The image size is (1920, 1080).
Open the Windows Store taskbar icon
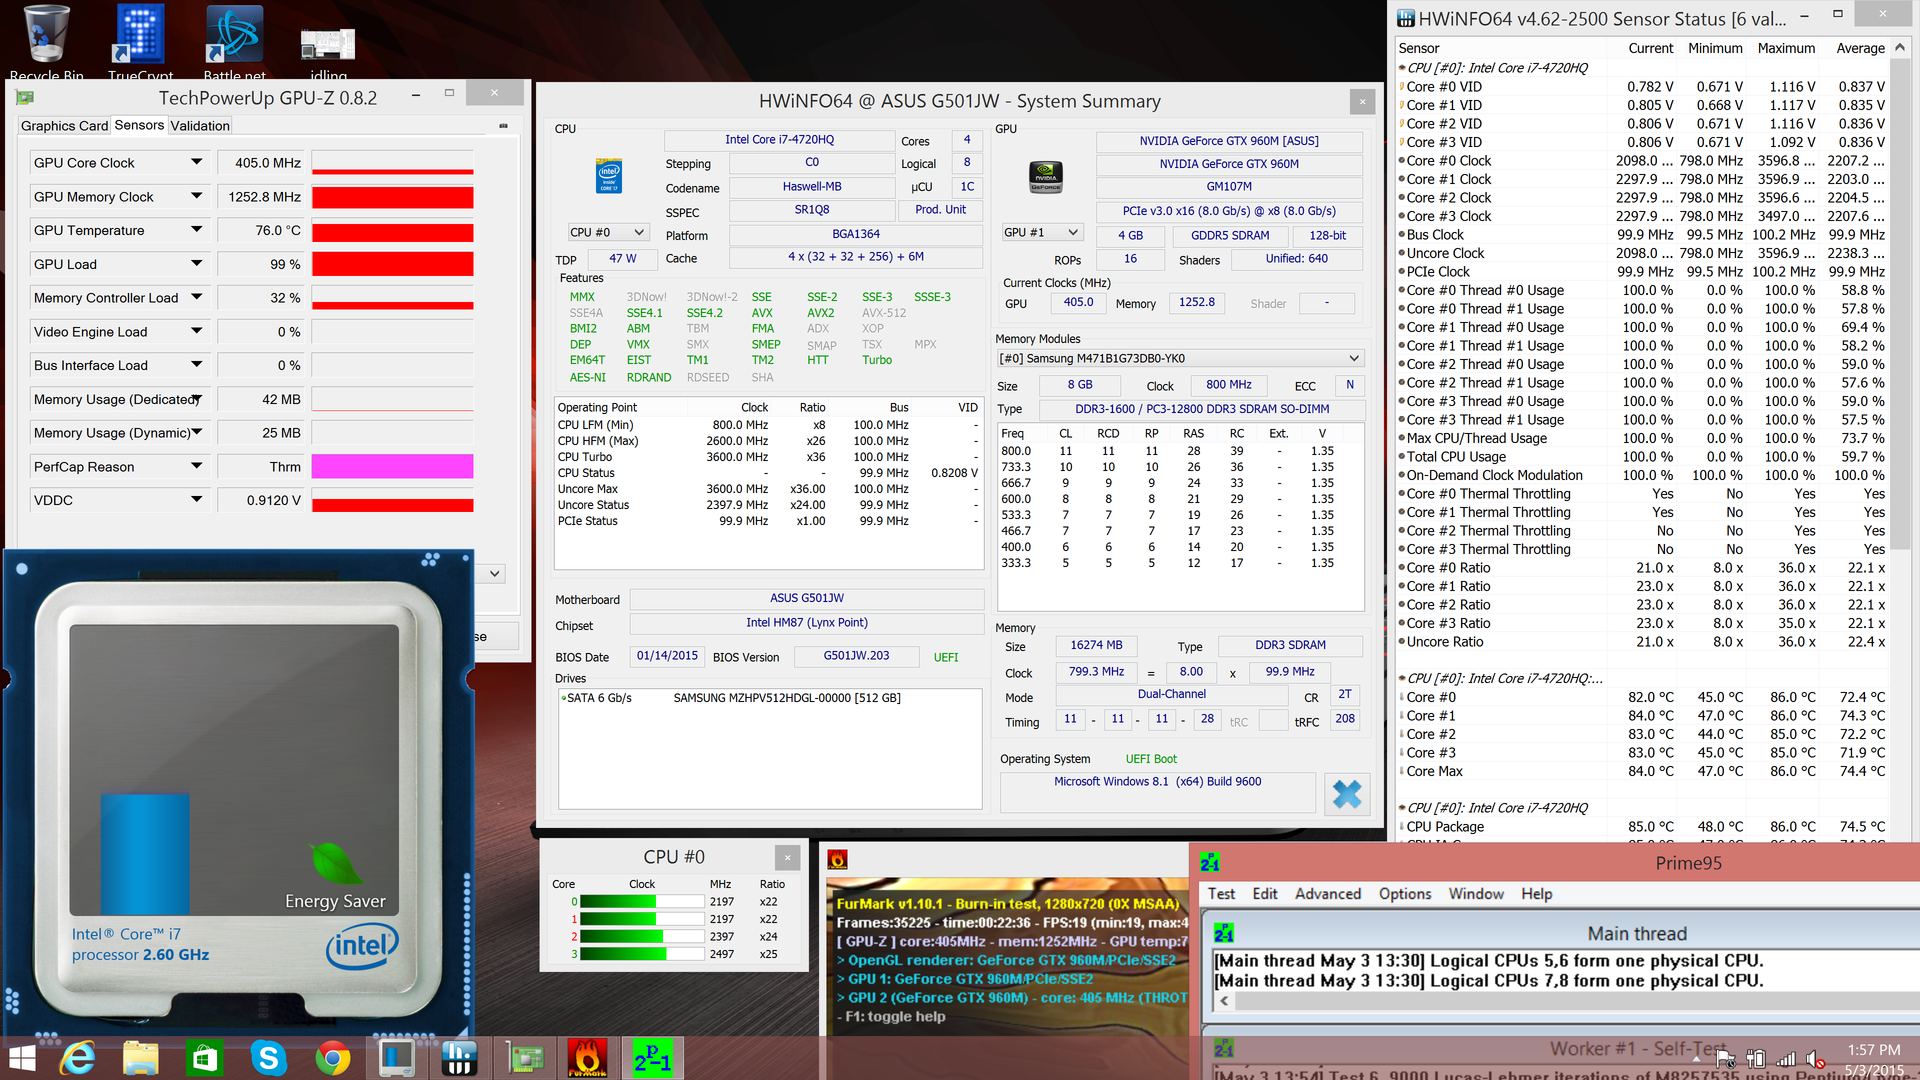(x=205, y=1058)
